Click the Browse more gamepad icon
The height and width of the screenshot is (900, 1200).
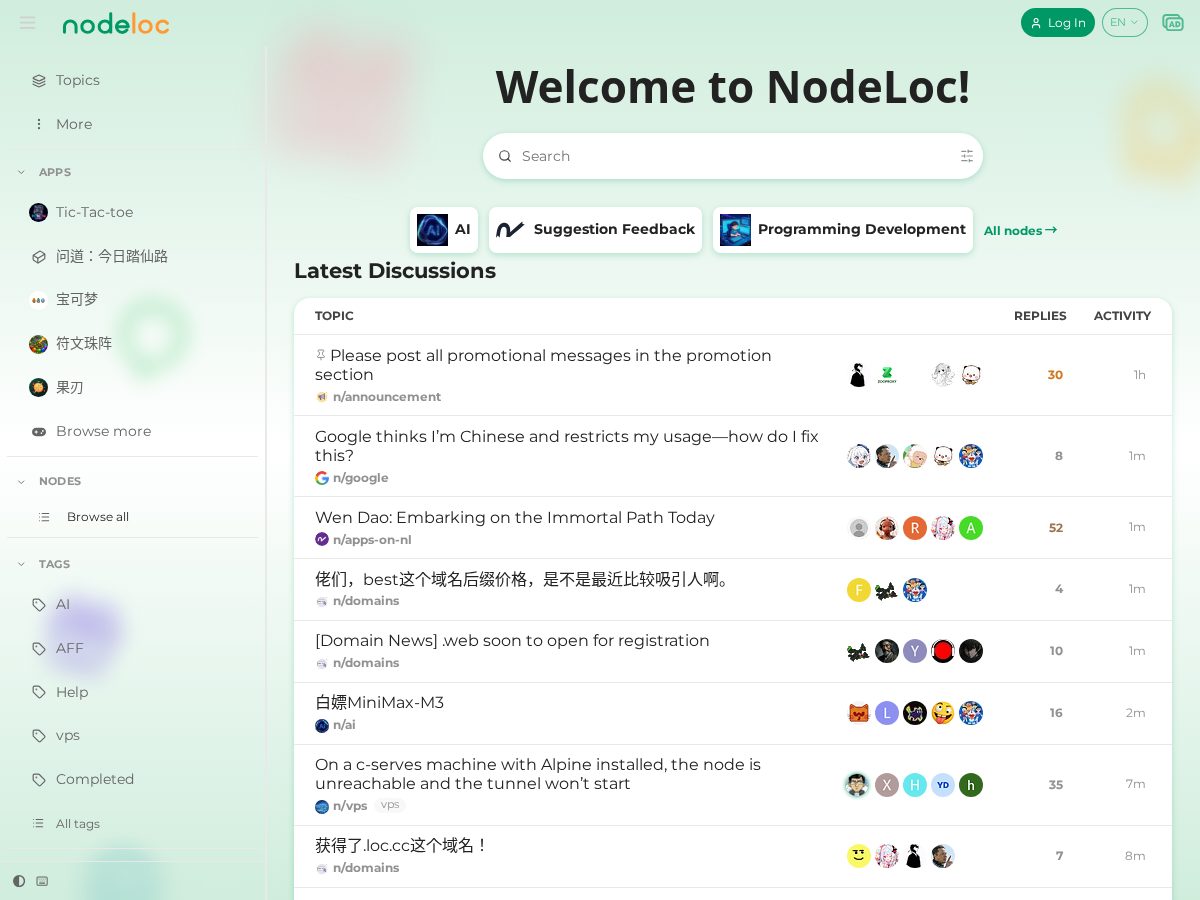[38, 431]
